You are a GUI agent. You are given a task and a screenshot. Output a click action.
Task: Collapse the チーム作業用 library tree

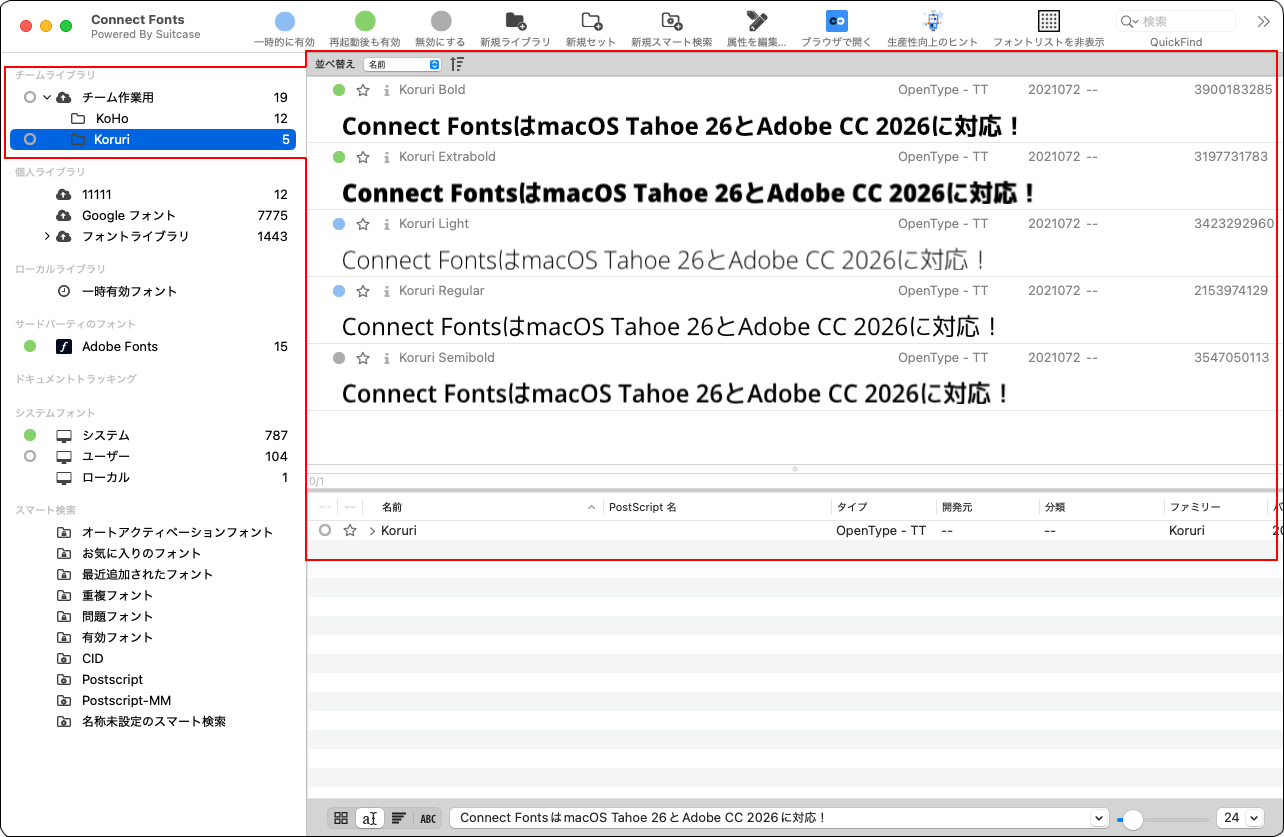(47, 97)
